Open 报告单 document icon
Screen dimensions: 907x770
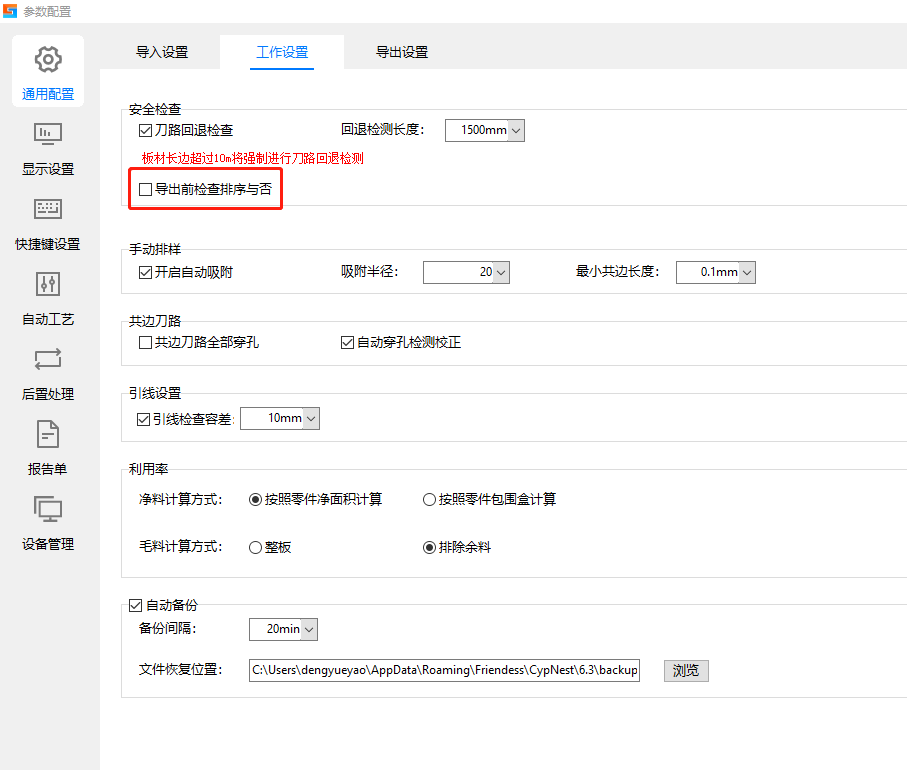point(48,434)
